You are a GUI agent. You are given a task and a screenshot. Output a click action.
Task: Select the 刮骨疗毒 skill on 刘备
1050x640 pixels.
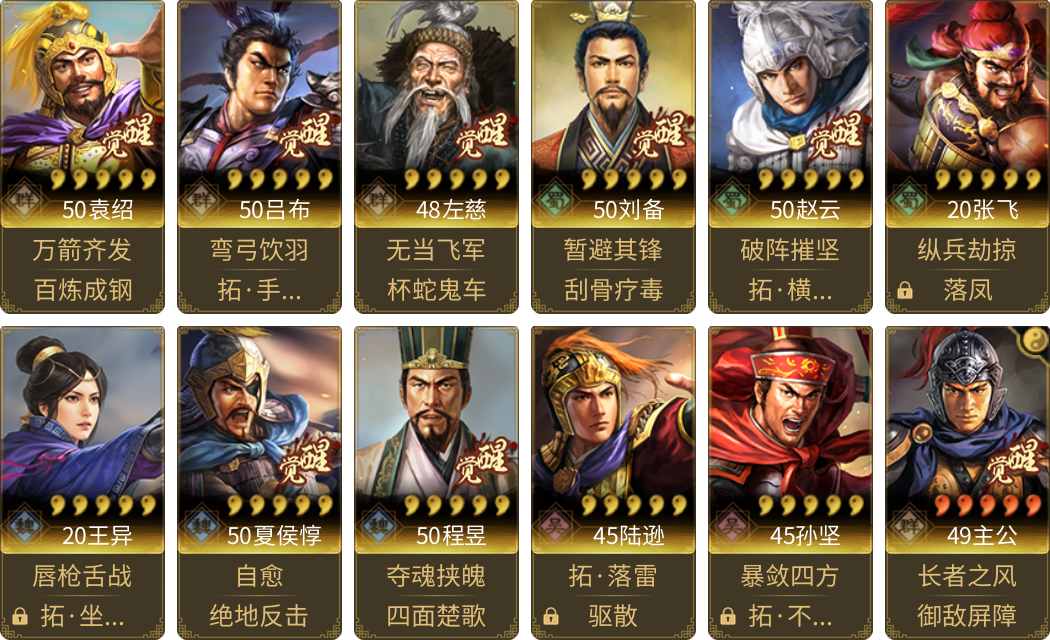pyautogui.click(x=613, y=290)
